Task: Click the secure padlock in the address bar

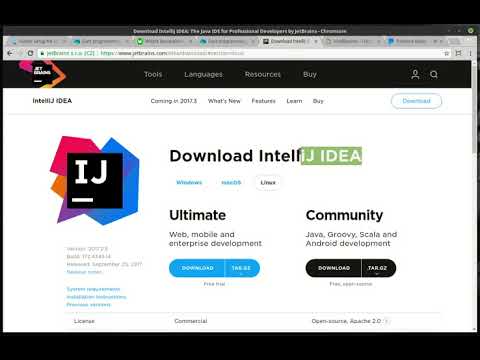Action: coord(42,53)
